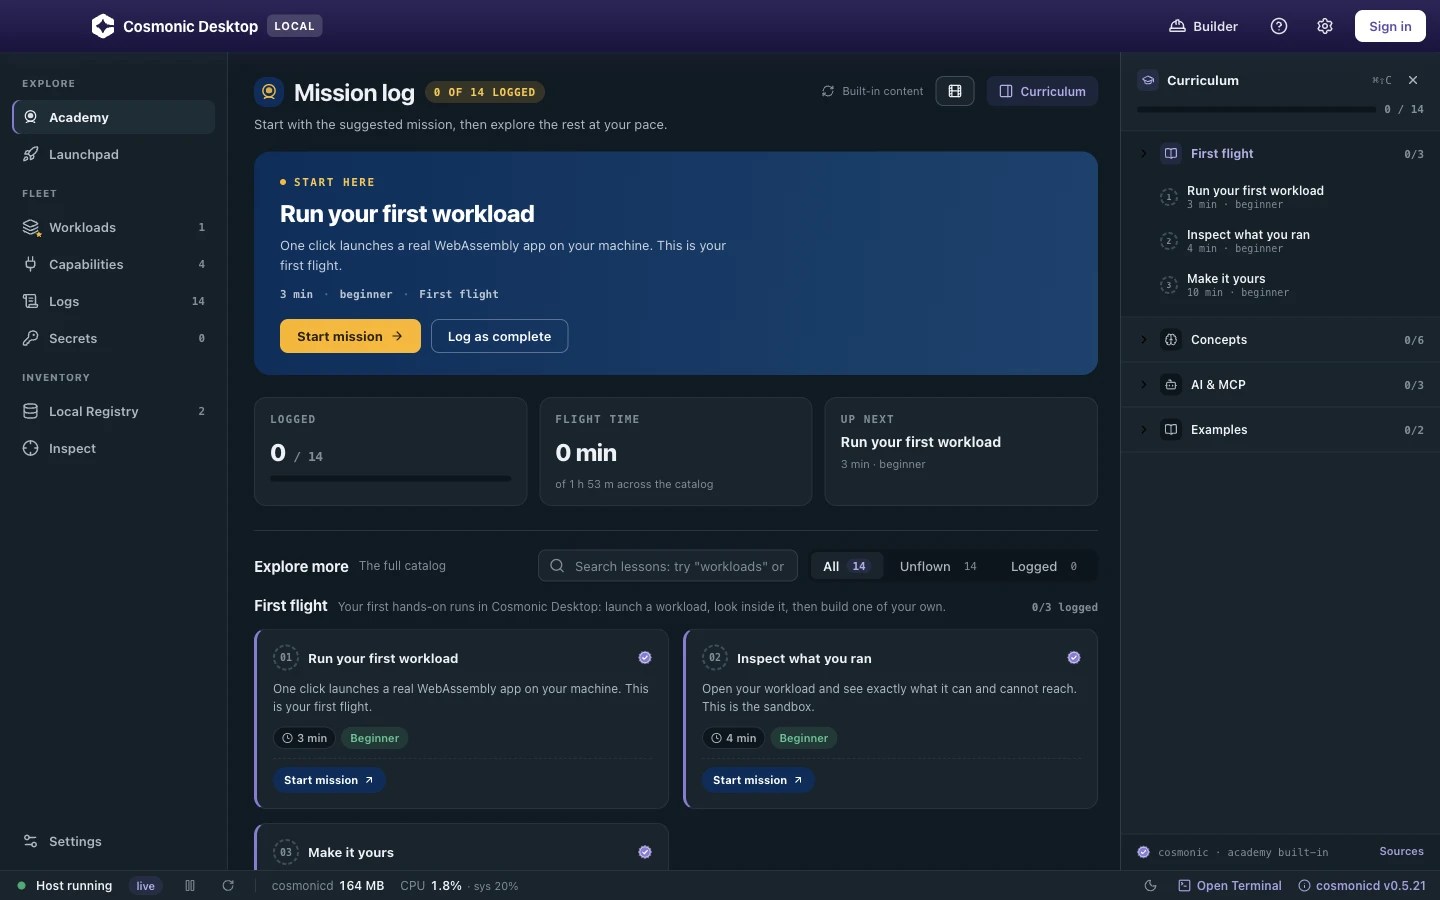Click the Inspect icon in sidebar

tap(31, 448)
